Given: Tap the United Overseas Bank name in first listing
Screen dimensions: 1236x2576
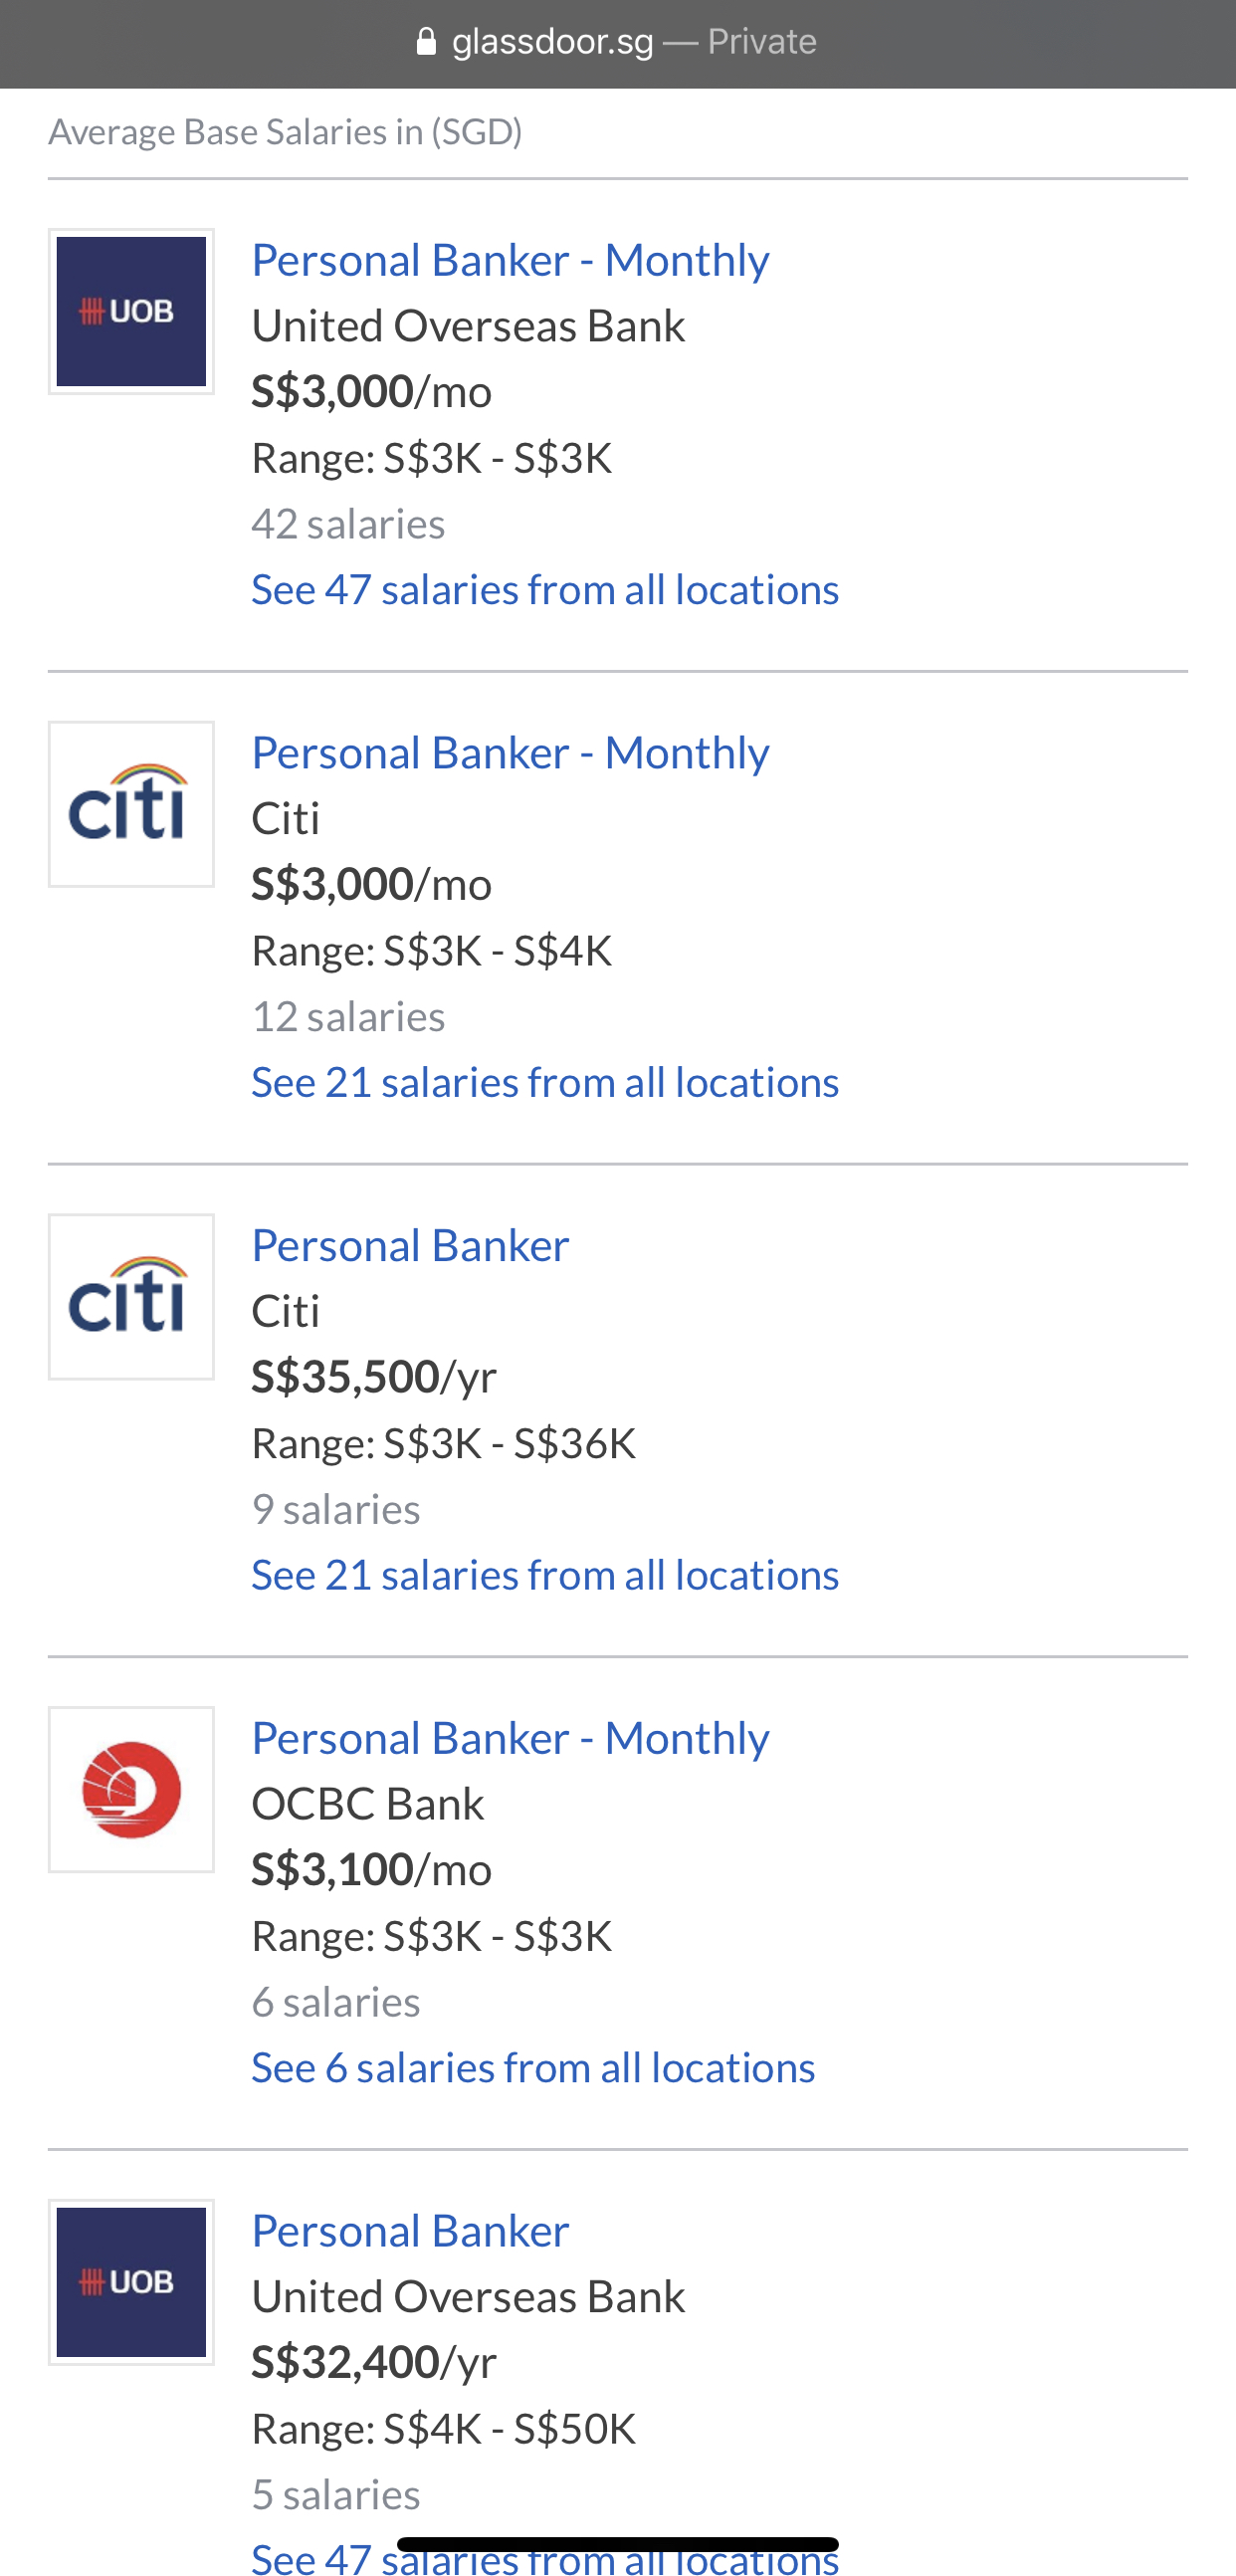Looking at the screenshot, I should [x=468, y=326].
